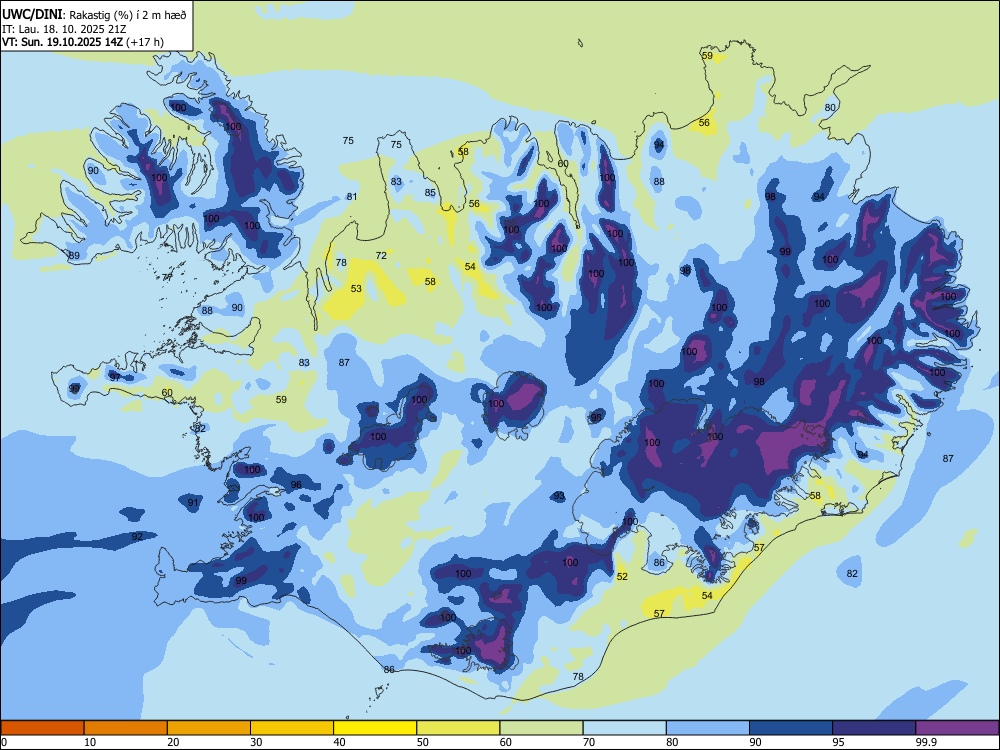Pick the 60–70 pale green legend swatch

(541, 728)
